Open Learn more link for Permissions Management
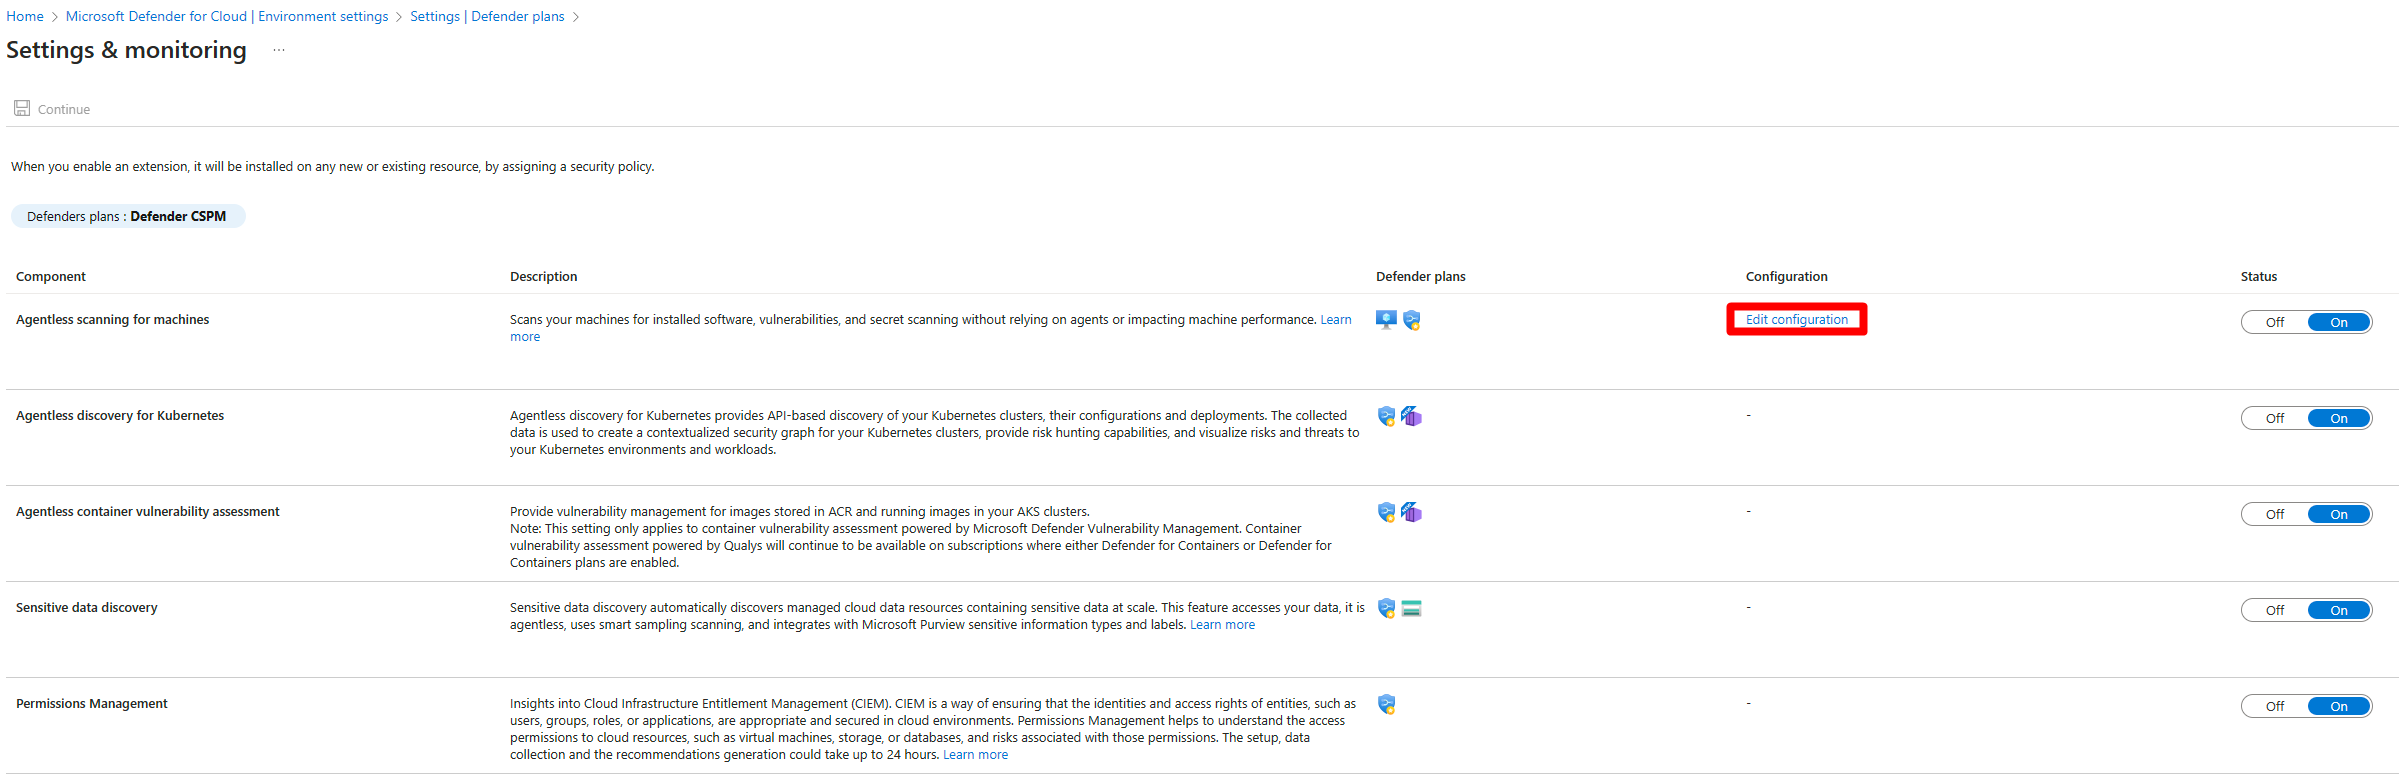 [975, 755]
